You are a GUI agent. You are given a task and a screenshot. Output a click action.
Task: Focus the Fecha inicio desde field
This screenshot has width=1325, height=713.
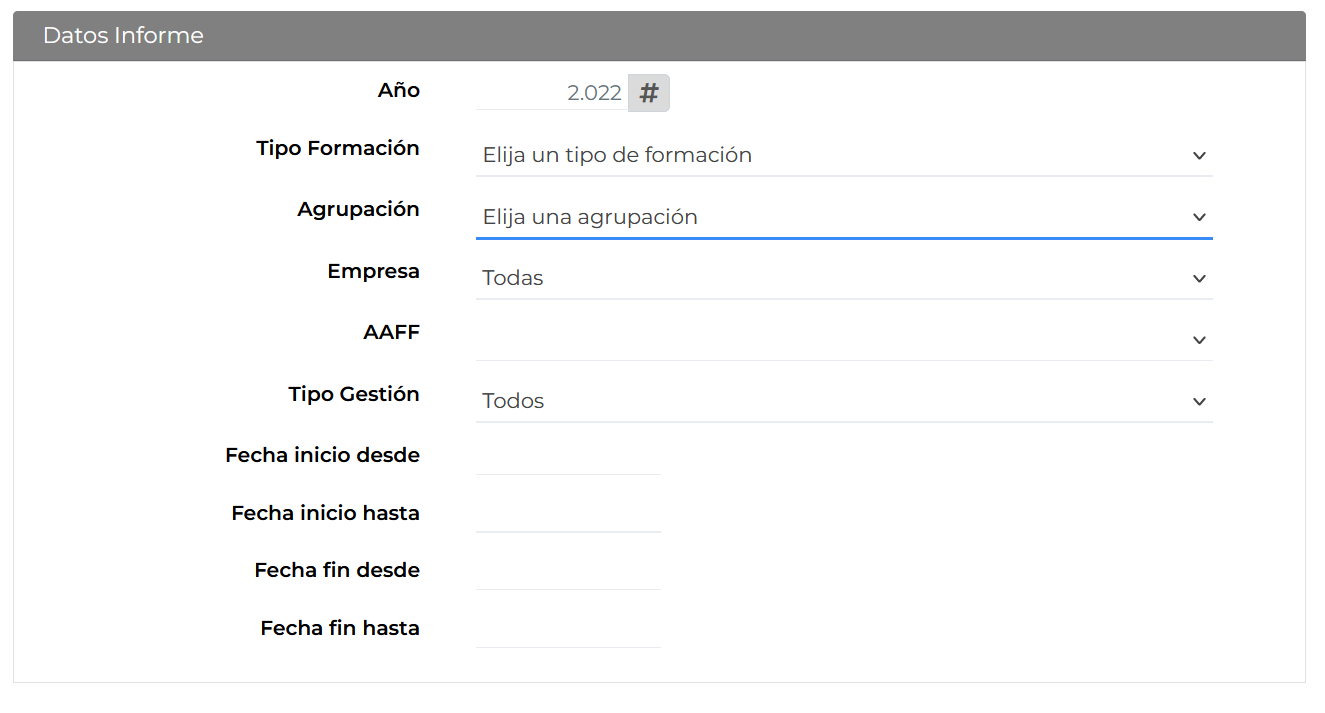(x=568, y=457)
